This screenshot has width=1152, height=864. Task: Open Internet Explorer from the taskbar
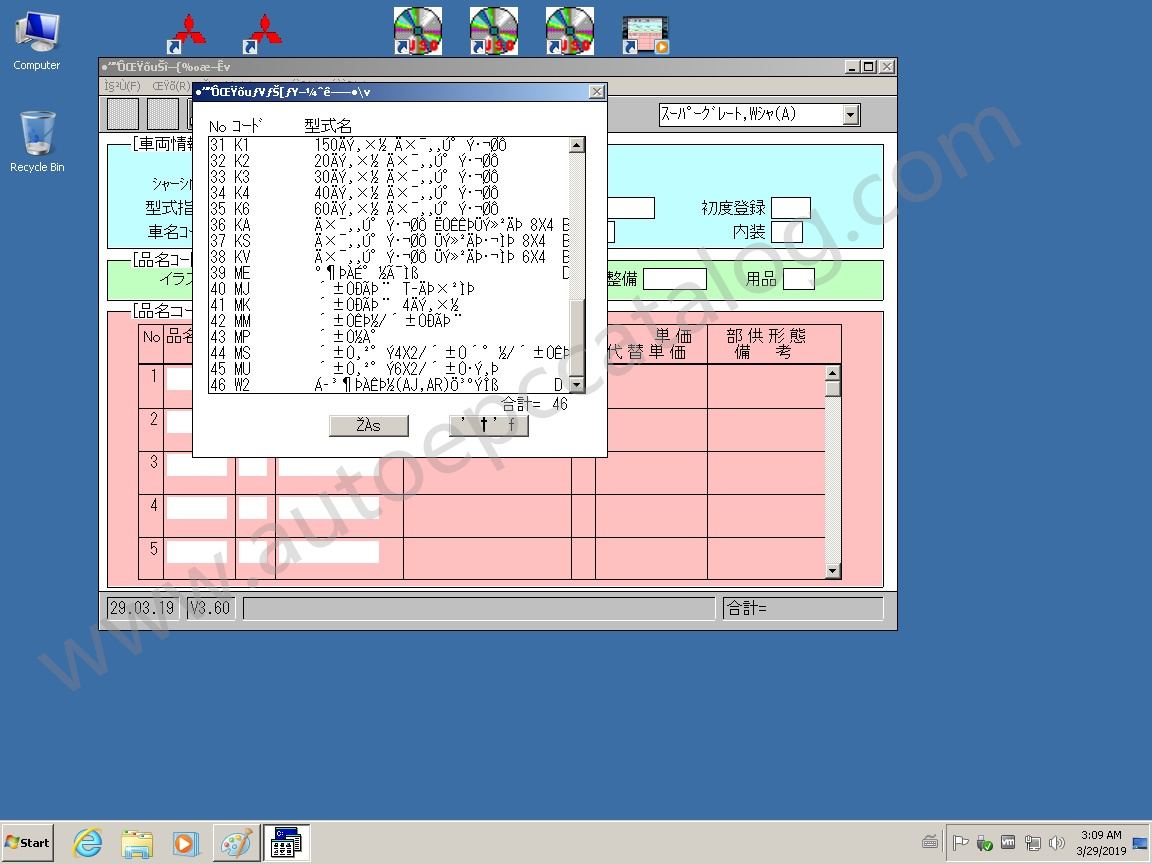point(88,843)
